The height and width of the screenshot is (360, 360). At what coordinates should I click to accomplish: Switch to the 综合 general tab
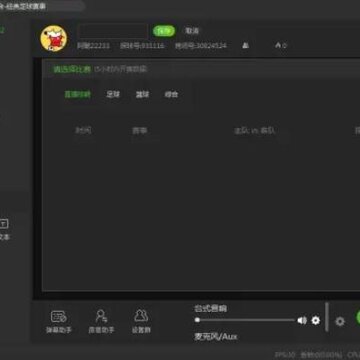pyautogui.click(x=171, y=95)
